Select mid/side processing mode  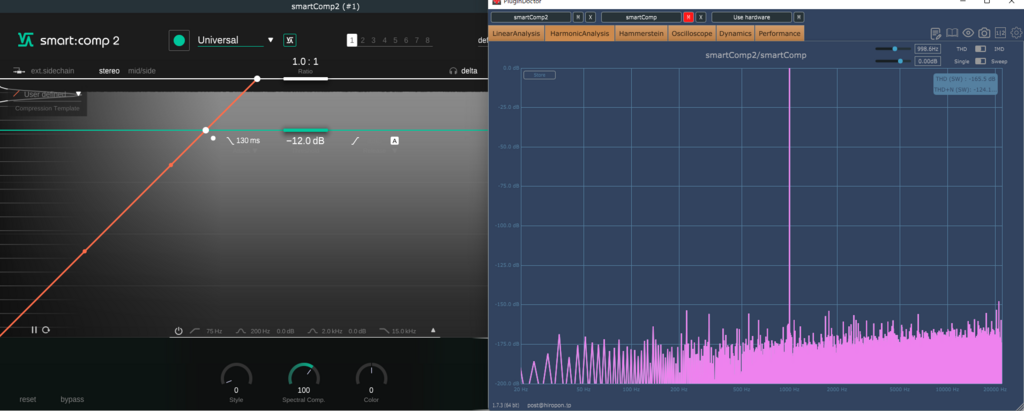pos(142,71)
